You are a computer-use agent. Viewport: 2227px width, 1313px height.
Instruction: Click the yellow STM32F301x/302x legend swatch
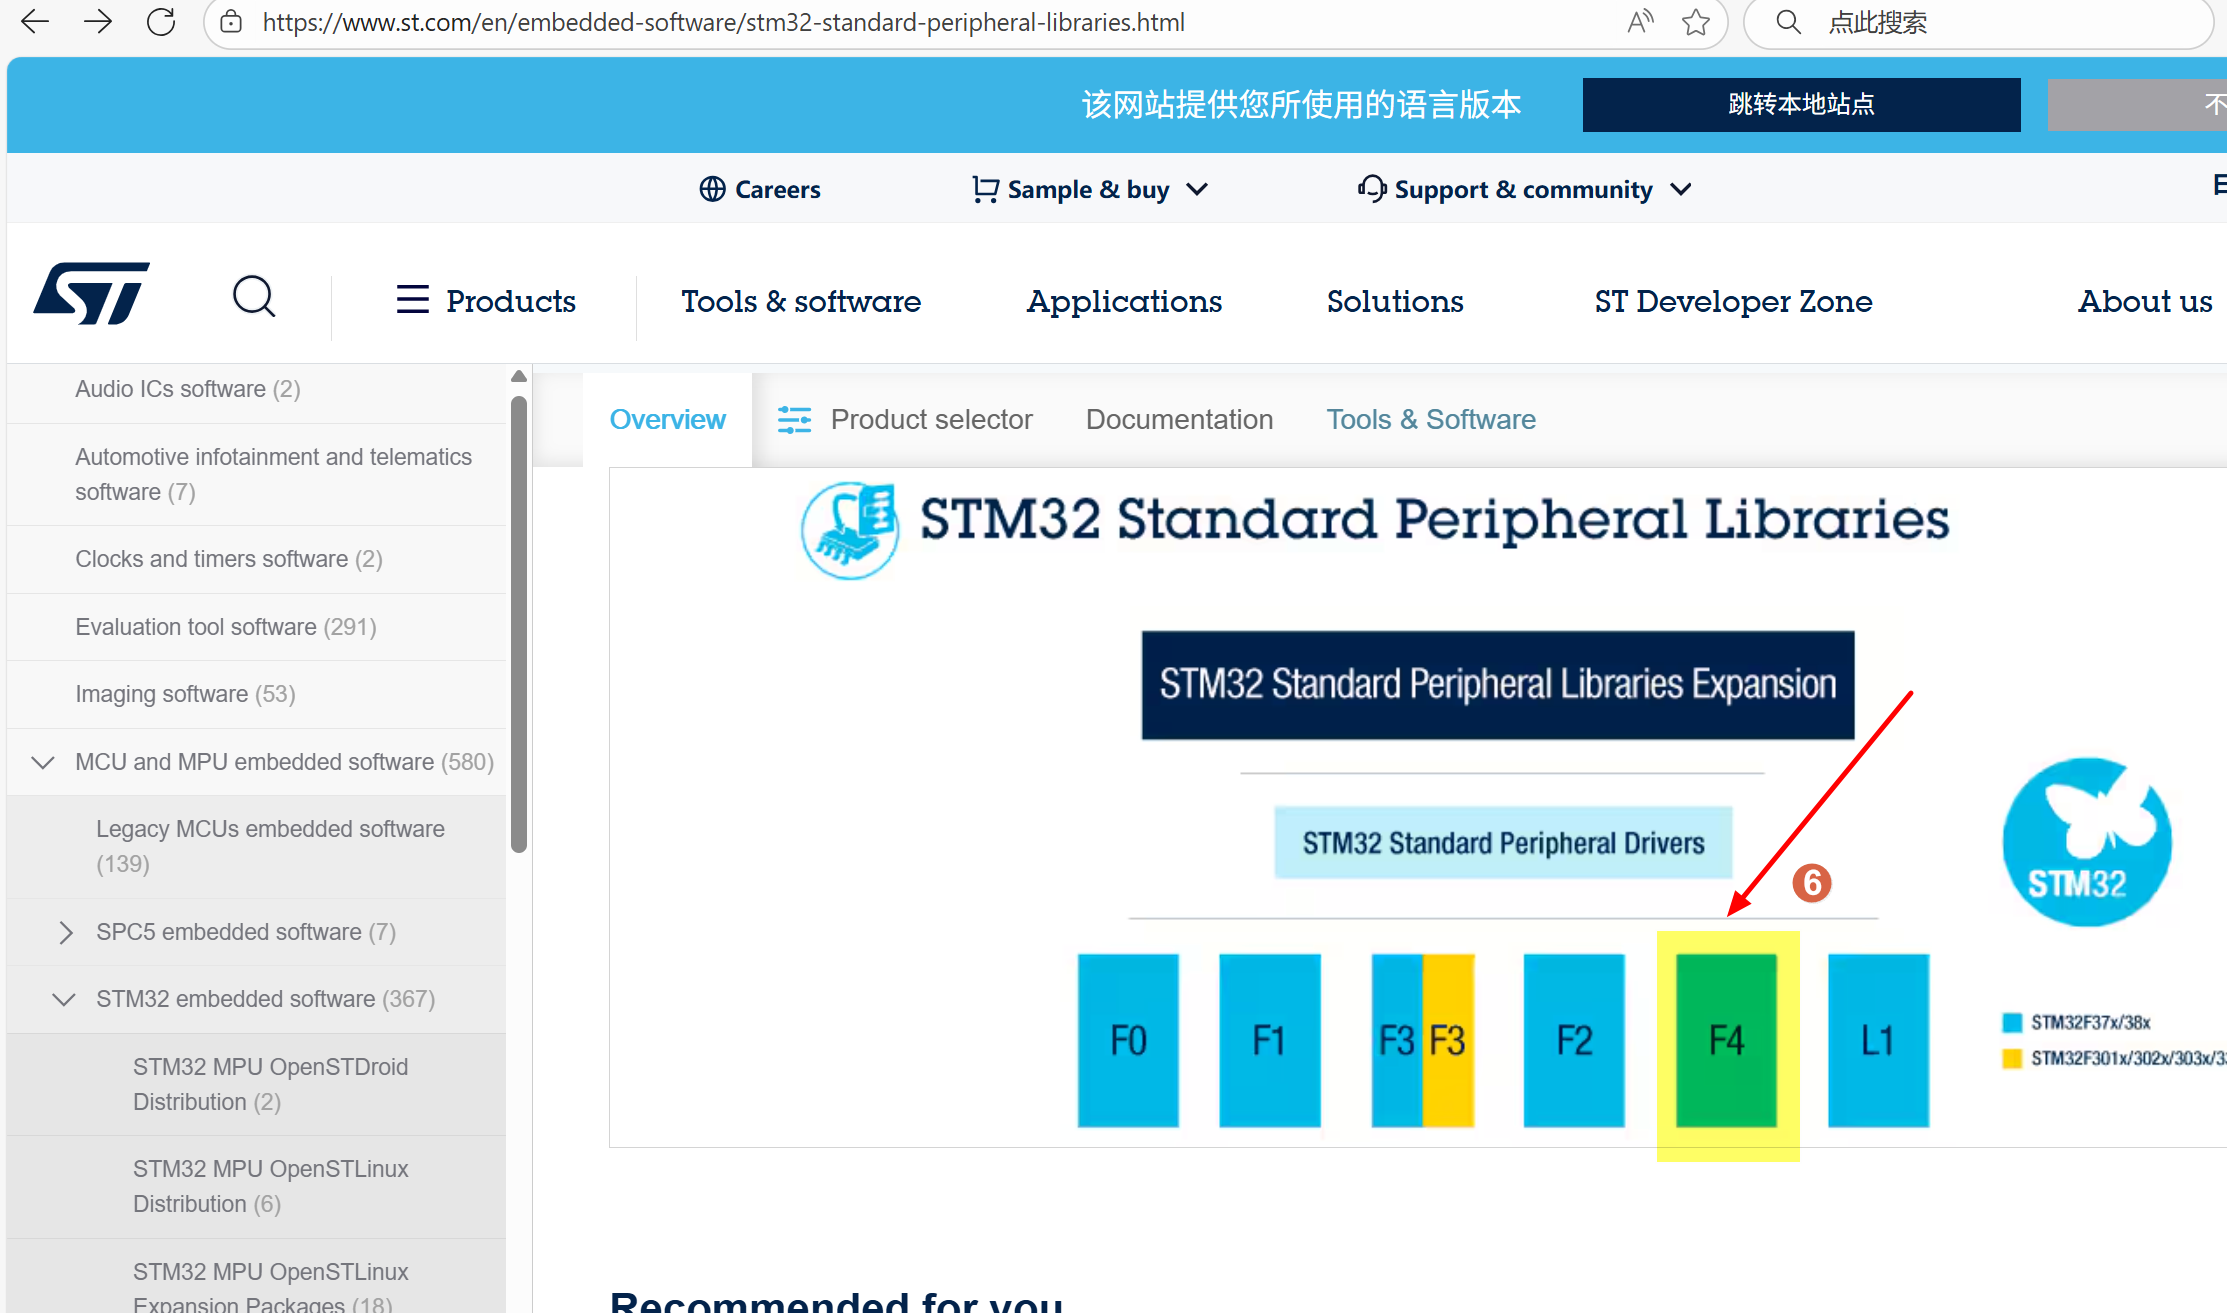(x=2012, y=1058)
